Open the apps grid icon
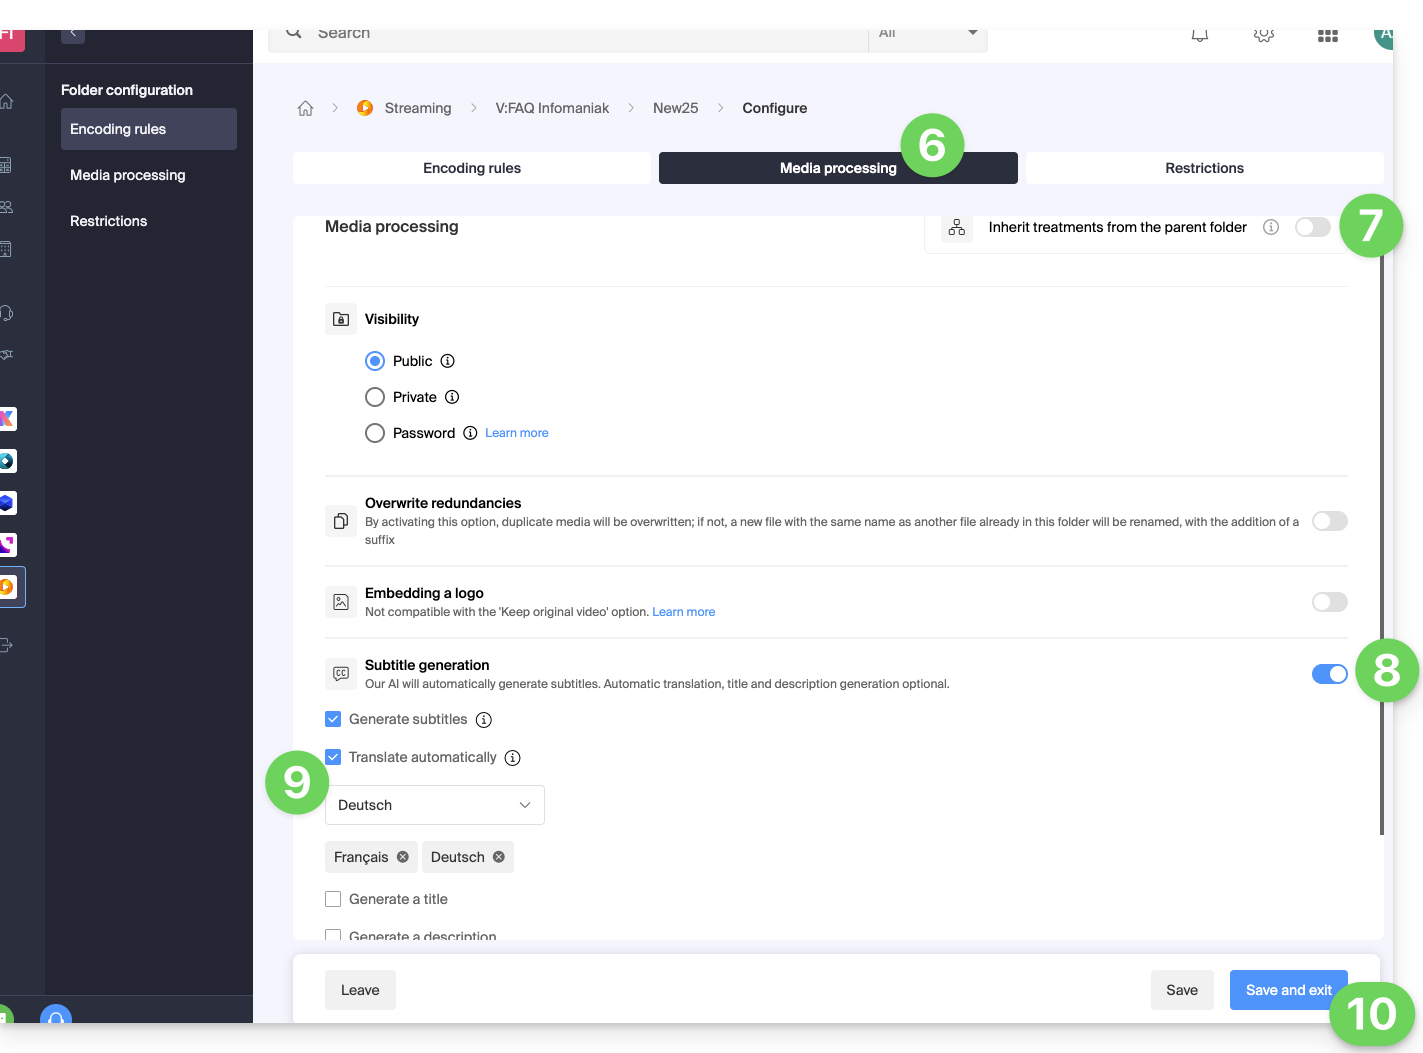This screenshot has height=1053, width=1423. coord(1327,36)
